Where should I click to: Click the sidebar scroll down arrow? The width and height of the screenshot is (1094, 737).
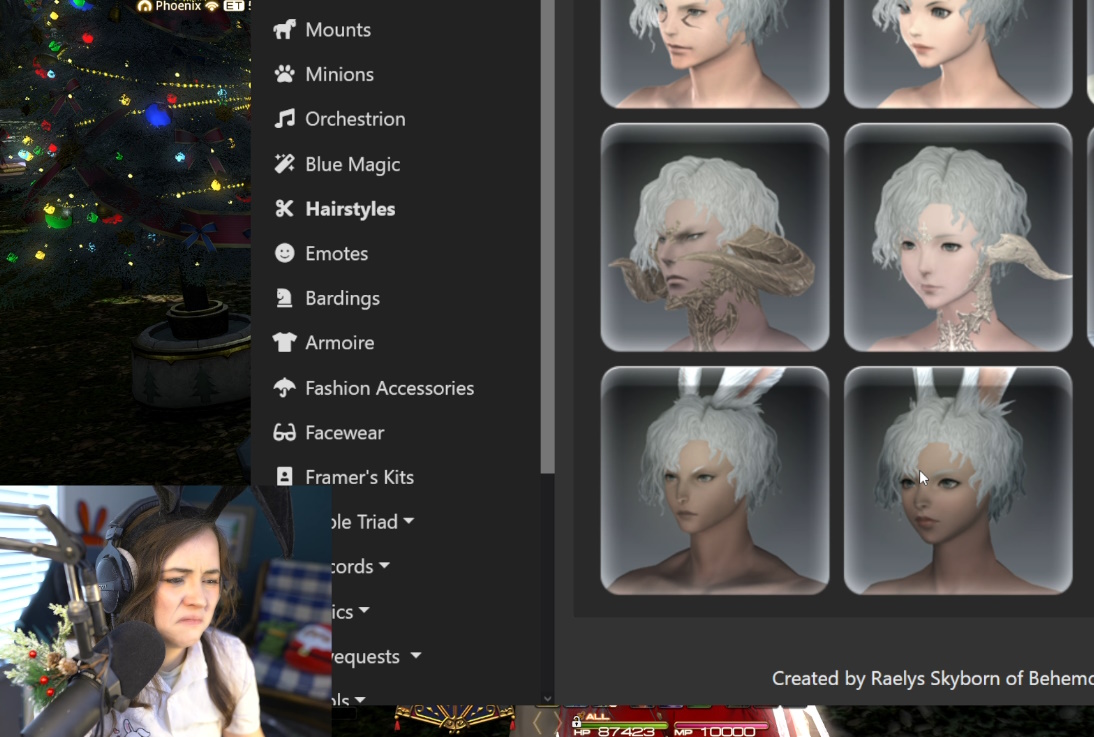point(548,698)
